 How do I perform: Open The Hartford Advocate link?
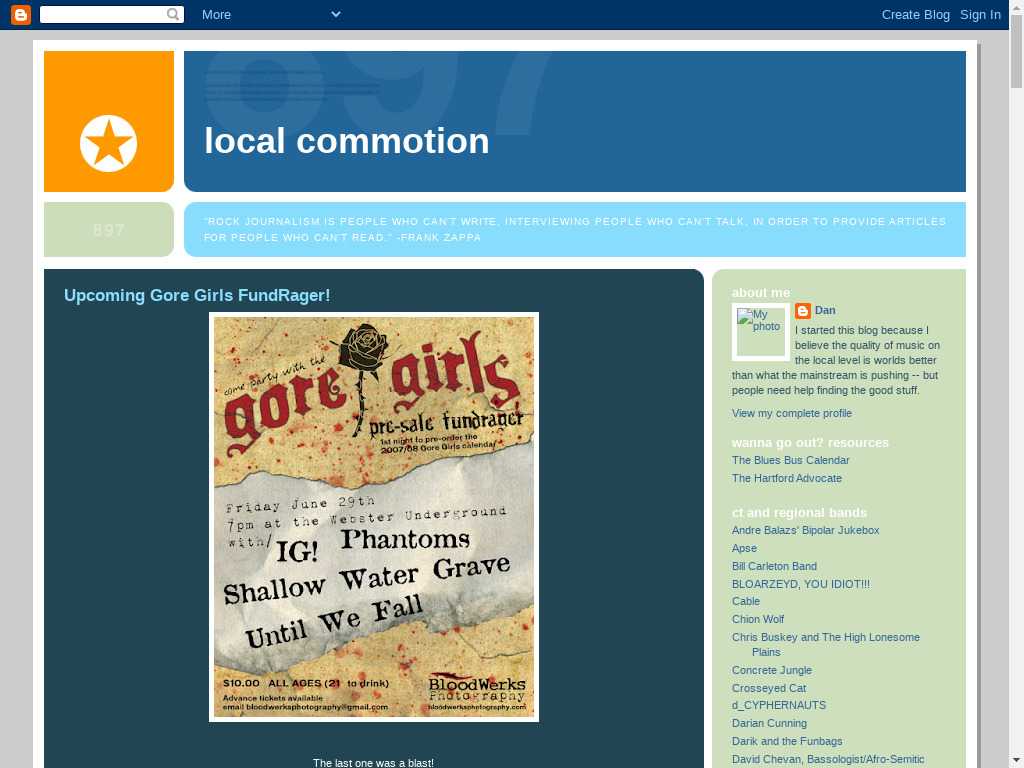[x=786, y=479]
